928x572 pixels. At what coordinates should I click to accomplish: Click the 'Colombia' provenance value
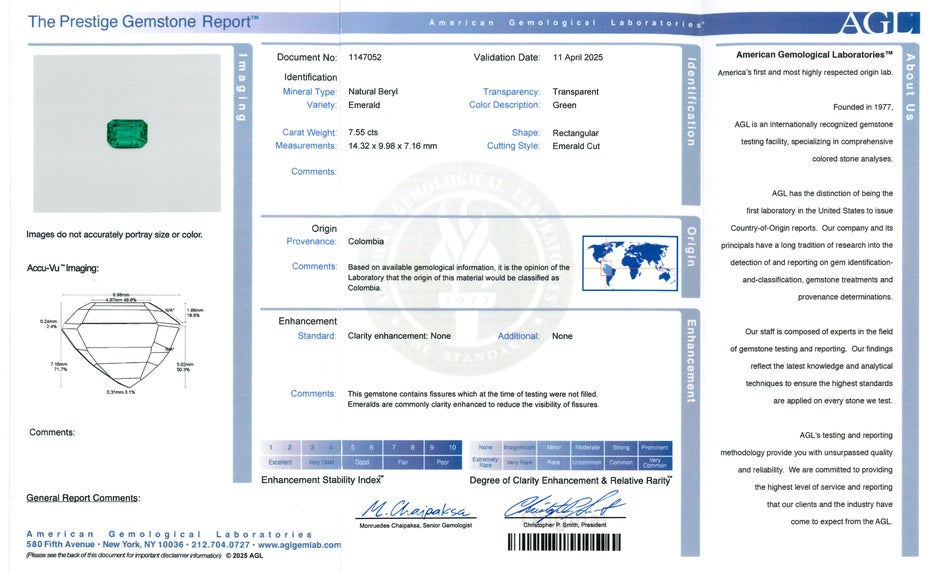coord(366,241)
